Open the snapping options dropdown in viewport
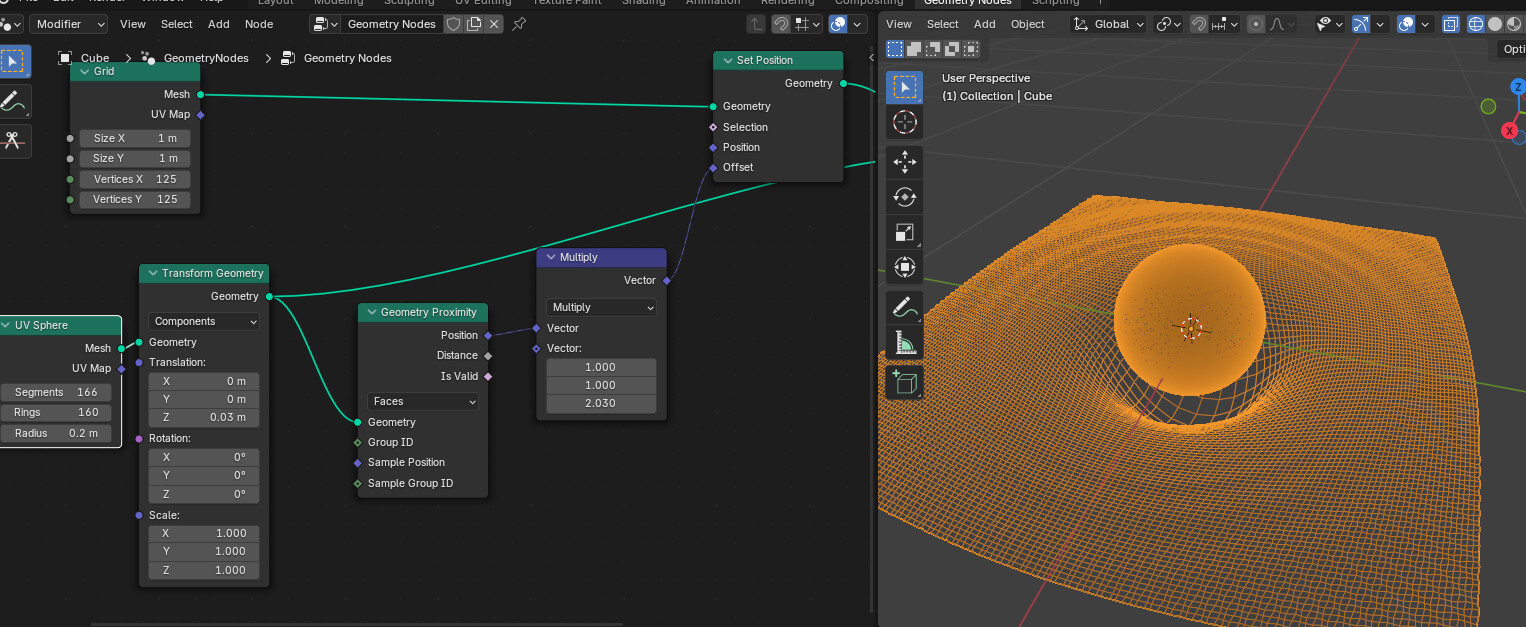1526x627 pixels. (1225, 24)
